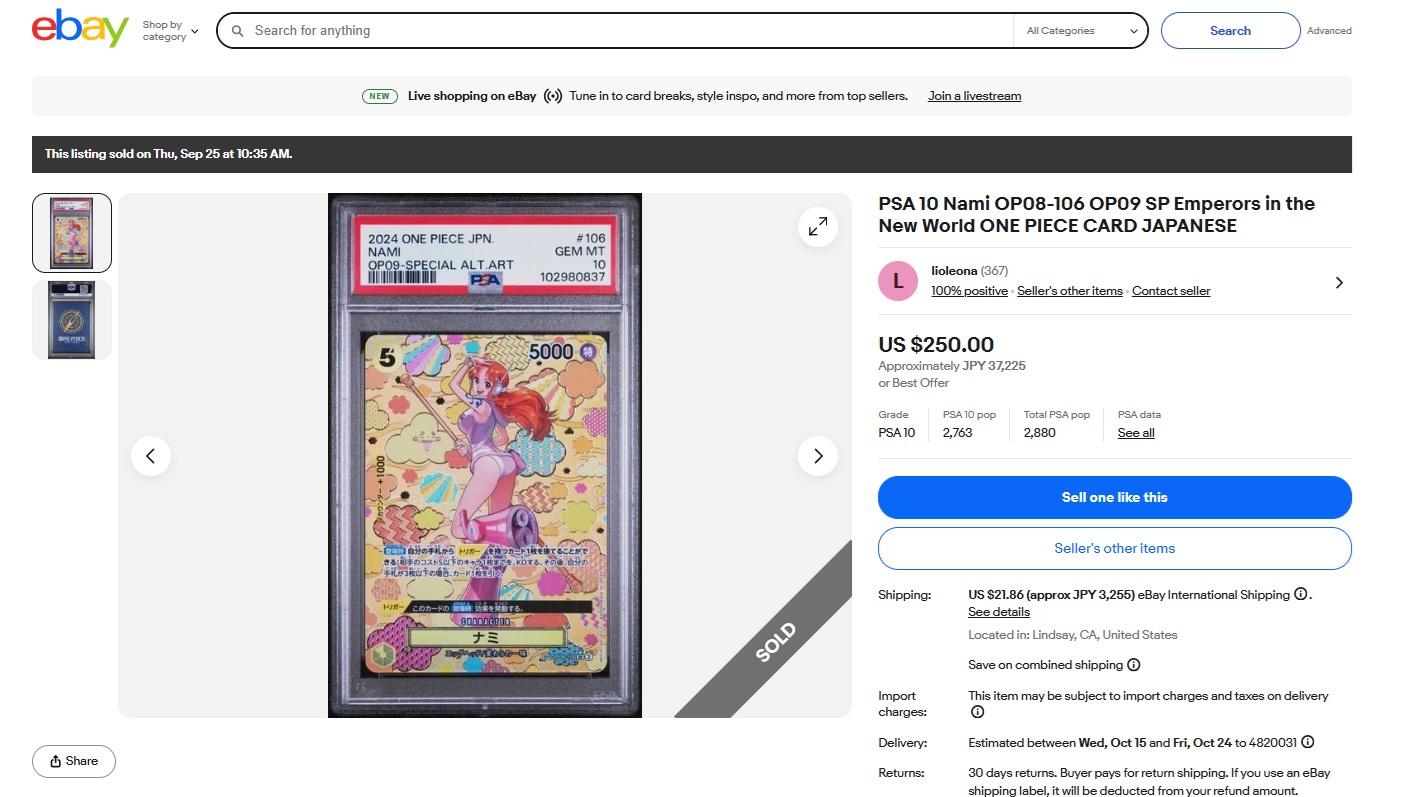Image resolution: width=1423 pixels, height=797 pixels.
Task: Expand the image to full view
Action: tap(818, 227)
